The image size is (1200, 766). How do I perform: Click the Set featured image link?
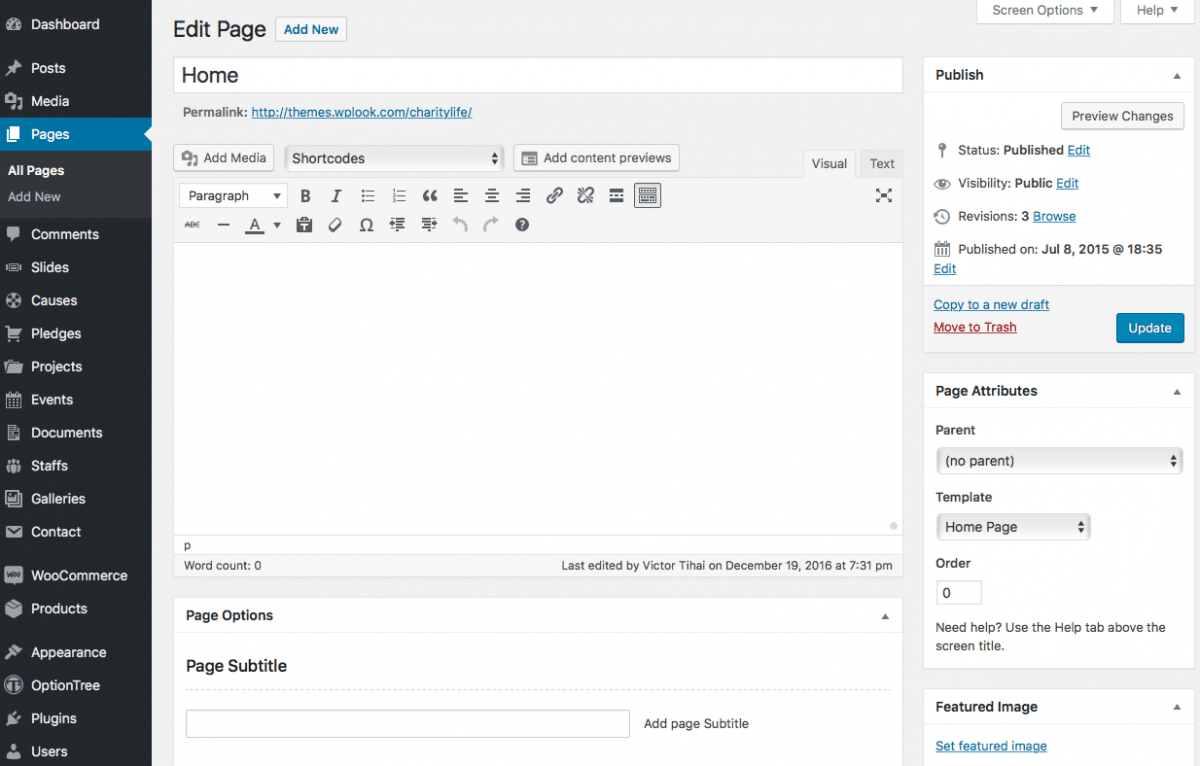(991, 745)
